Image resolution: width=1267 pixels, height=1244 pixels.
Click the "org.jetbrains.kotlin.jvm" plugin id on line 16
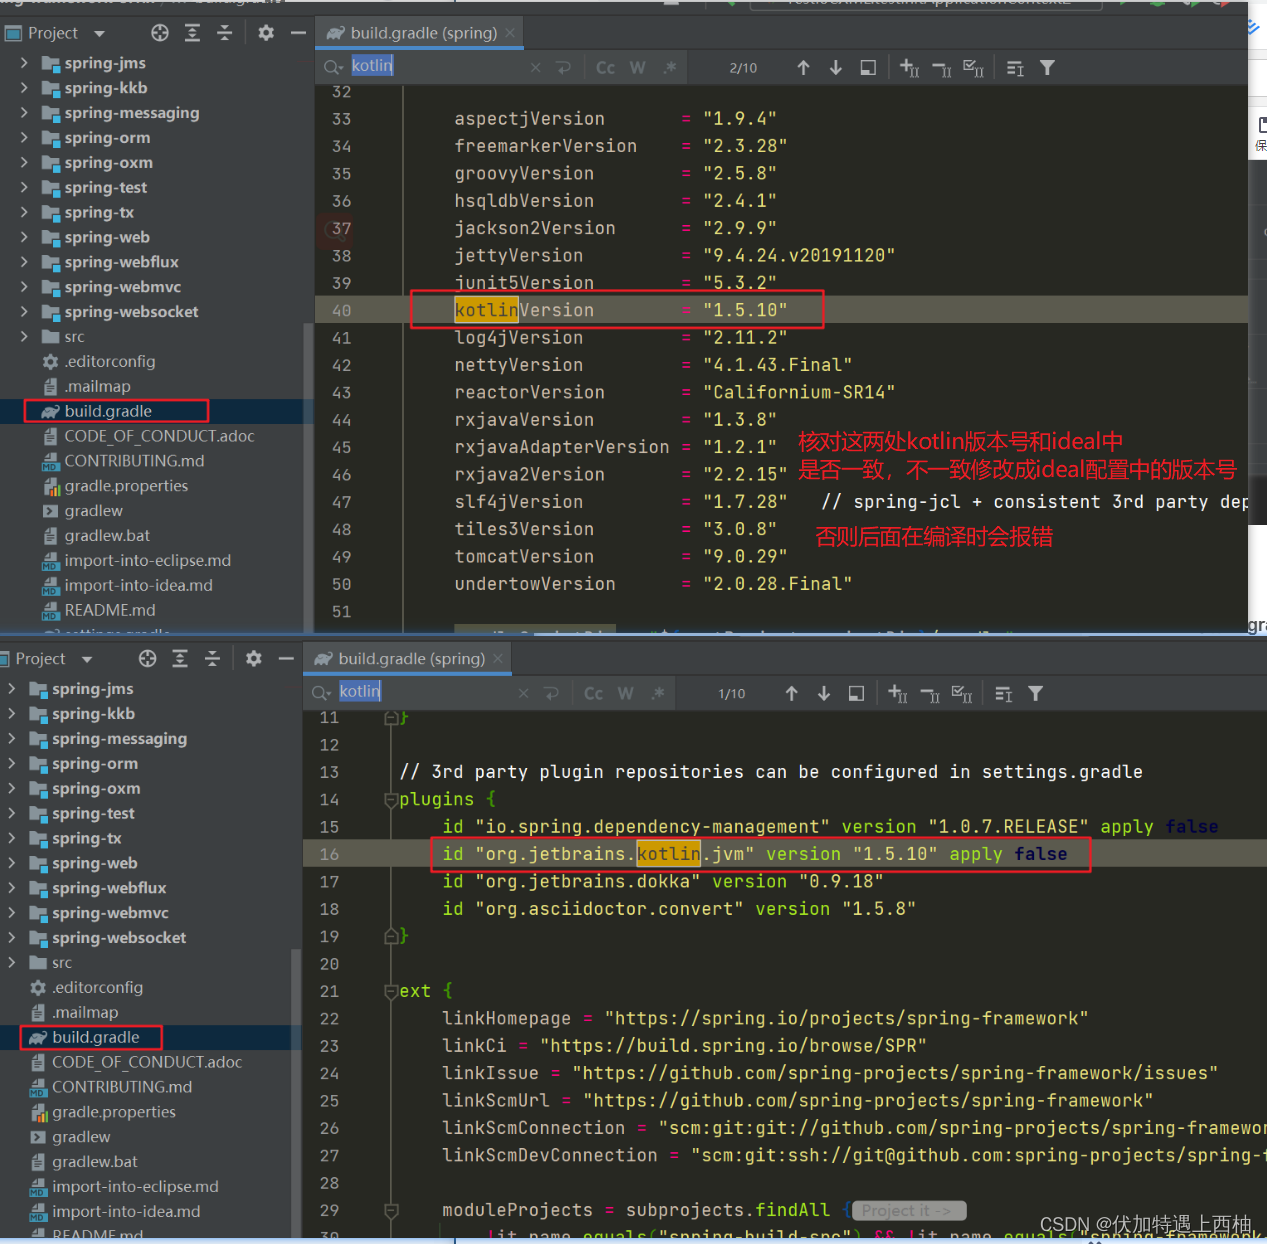pos(615,854)
